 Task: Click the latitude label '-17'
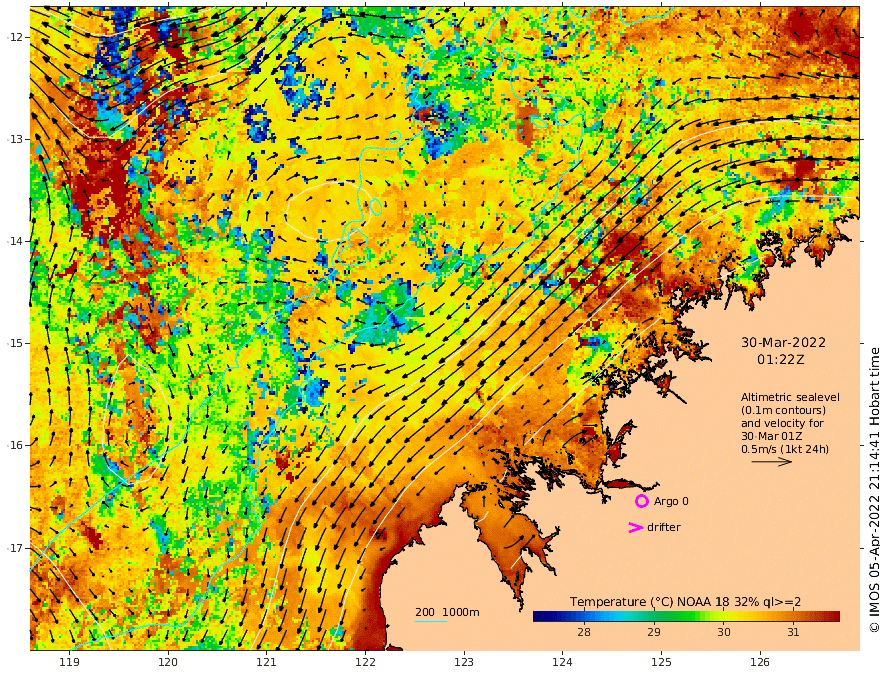pos(15,548)
